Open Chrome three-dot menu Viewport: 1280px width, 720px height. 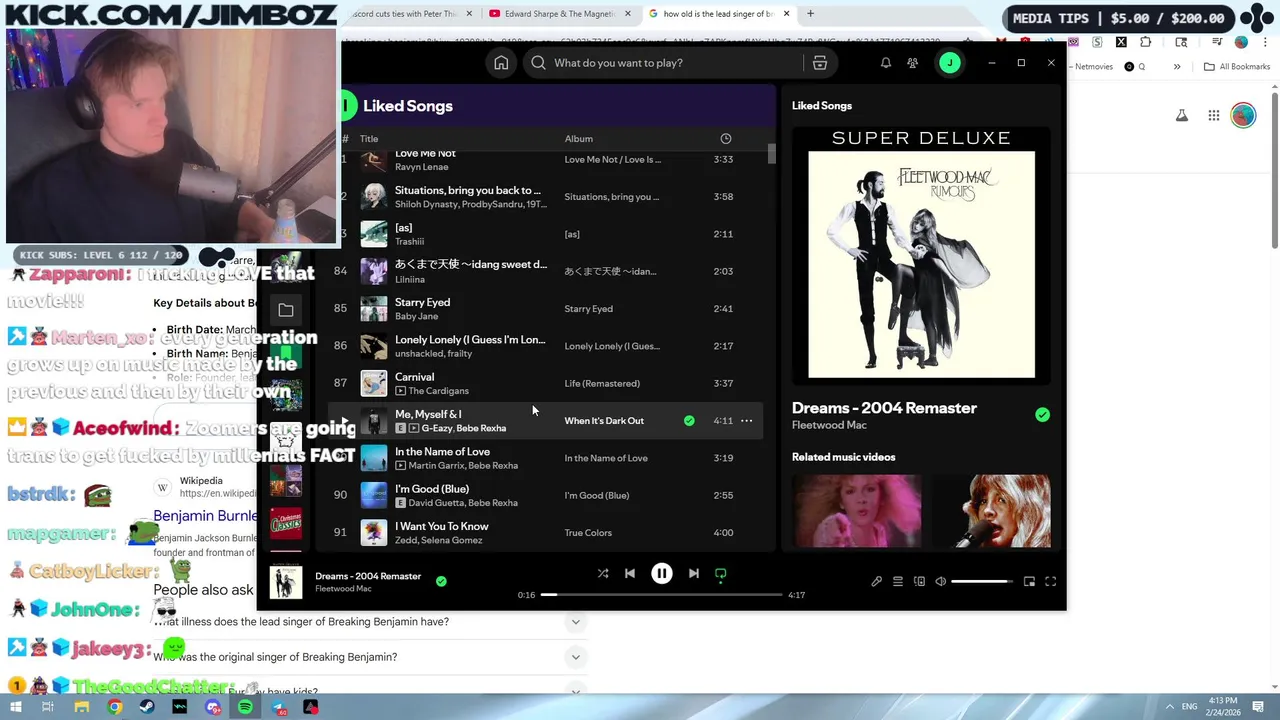tap(1264, 42)
